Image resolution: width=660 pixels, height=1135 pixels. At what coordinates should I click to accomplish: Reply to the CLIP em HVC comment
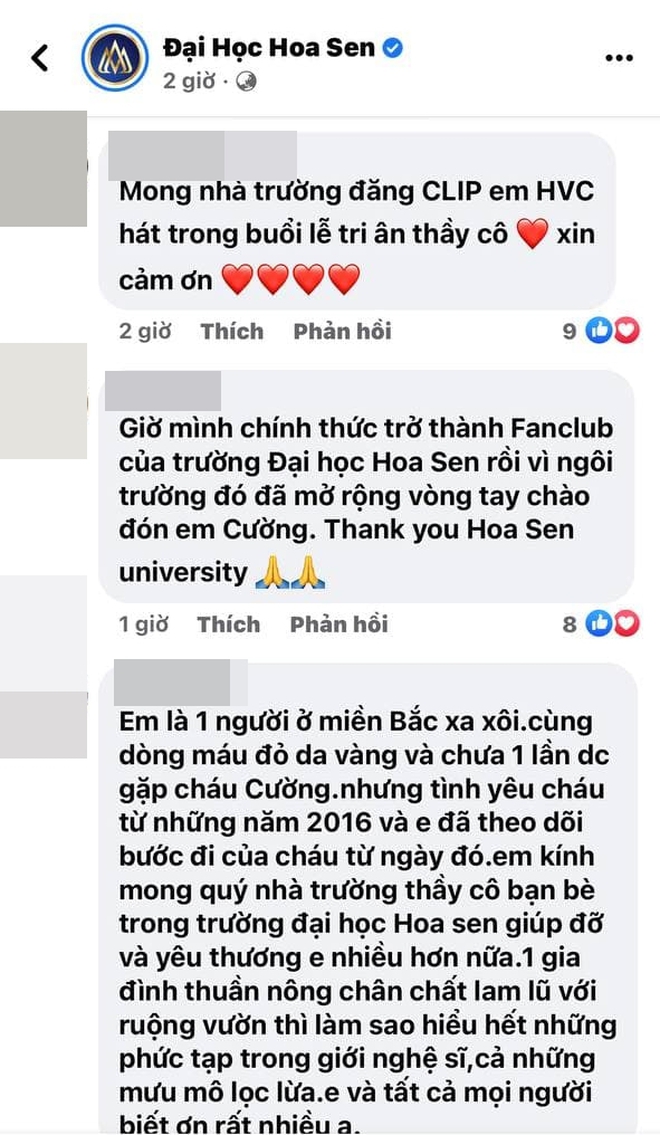tap(342, 331)
